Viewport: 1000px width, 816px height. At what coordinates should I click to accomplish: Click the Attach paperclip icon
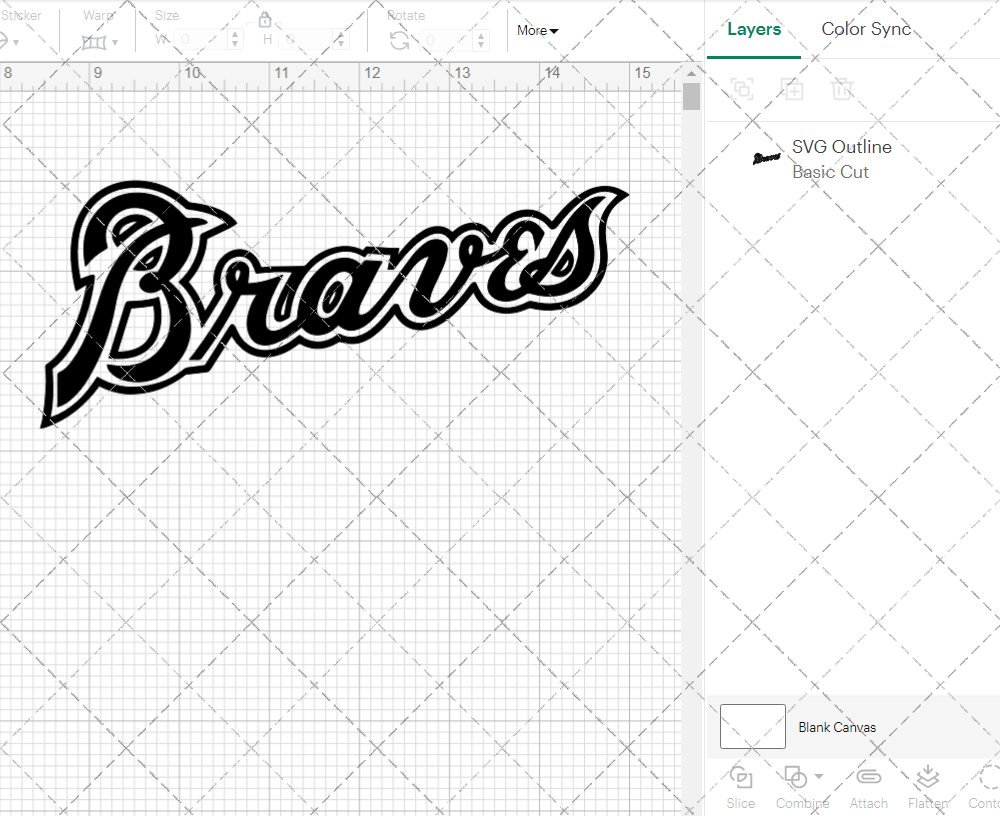(868, 777)
